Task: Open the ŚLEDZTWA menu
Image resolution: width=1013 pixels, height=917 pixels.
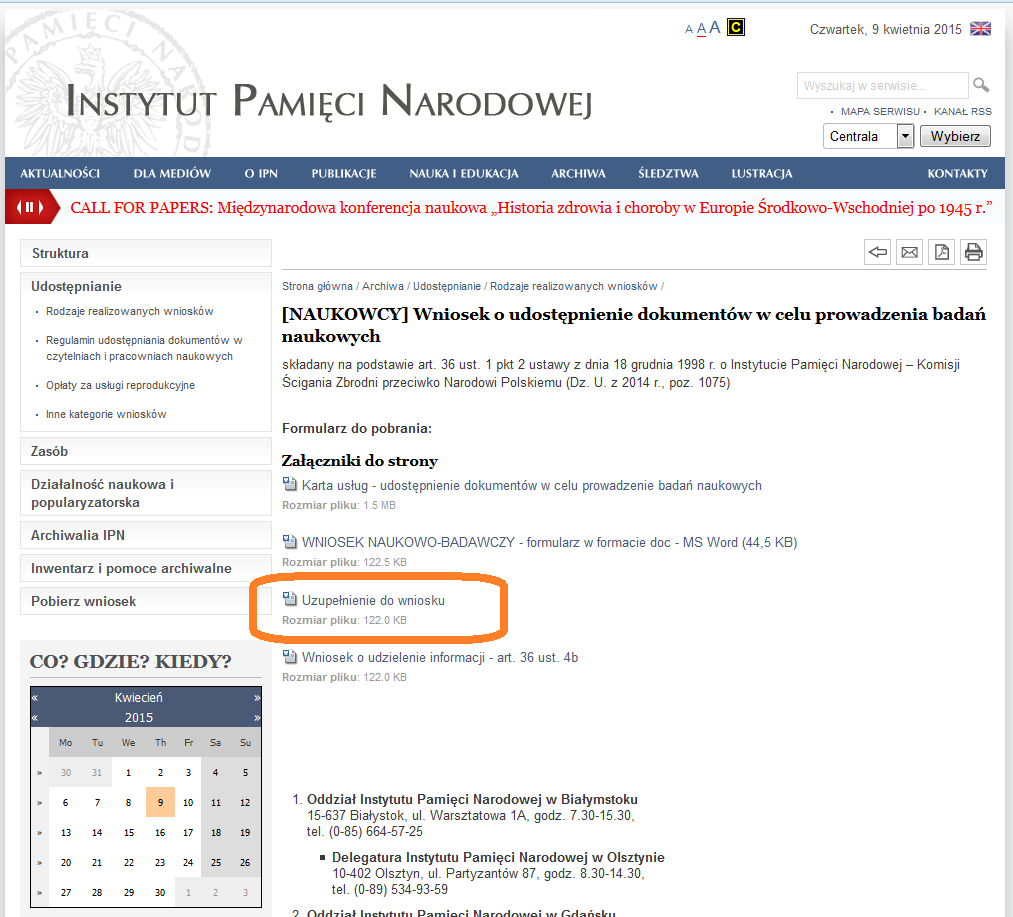Action: (x=669, y=173)
